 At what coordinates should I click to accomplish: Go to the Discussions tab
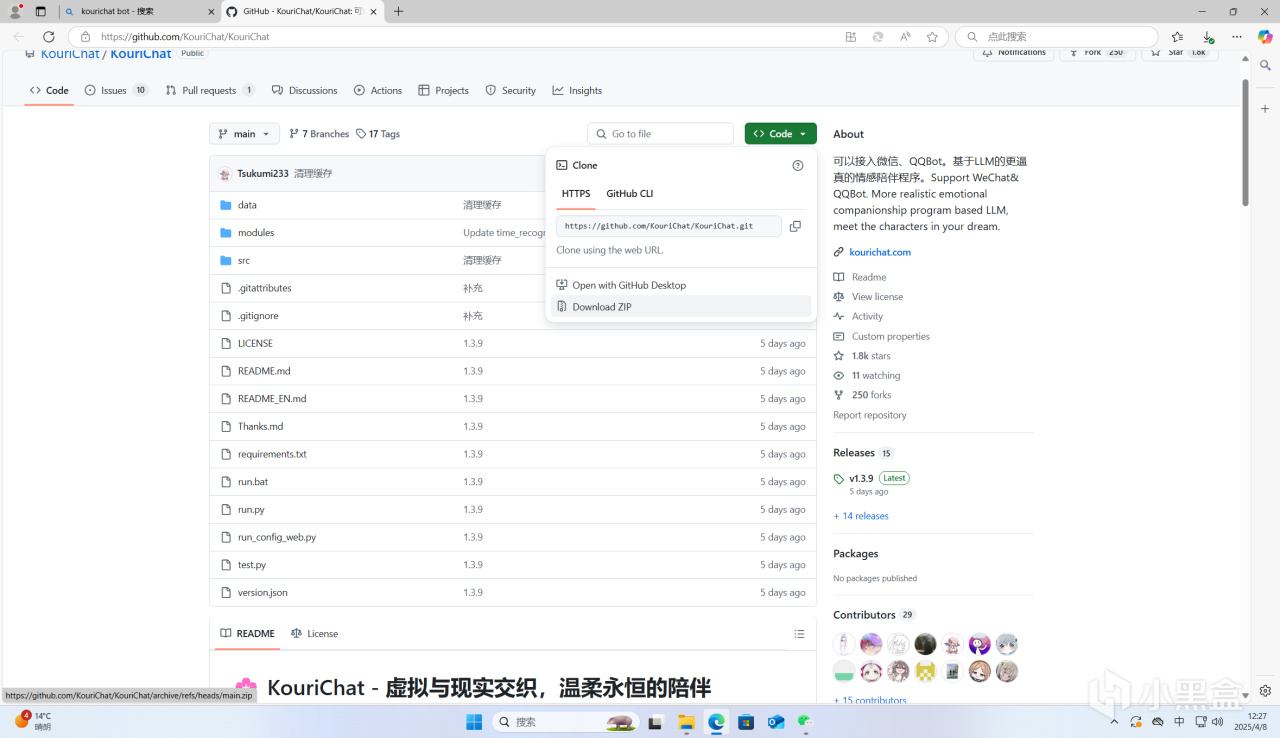(x=305, y=90)
